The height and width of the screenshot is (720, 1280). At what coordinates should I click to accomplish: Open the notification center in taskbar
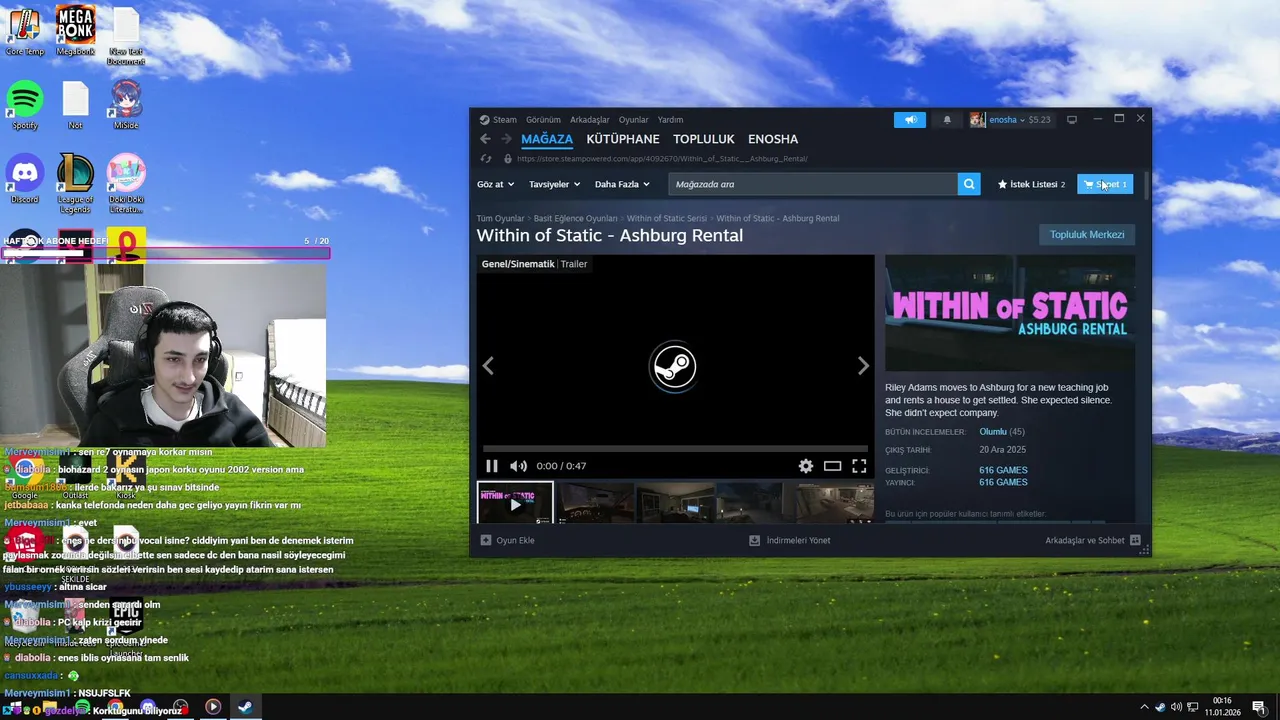(x=1258, y=707)
